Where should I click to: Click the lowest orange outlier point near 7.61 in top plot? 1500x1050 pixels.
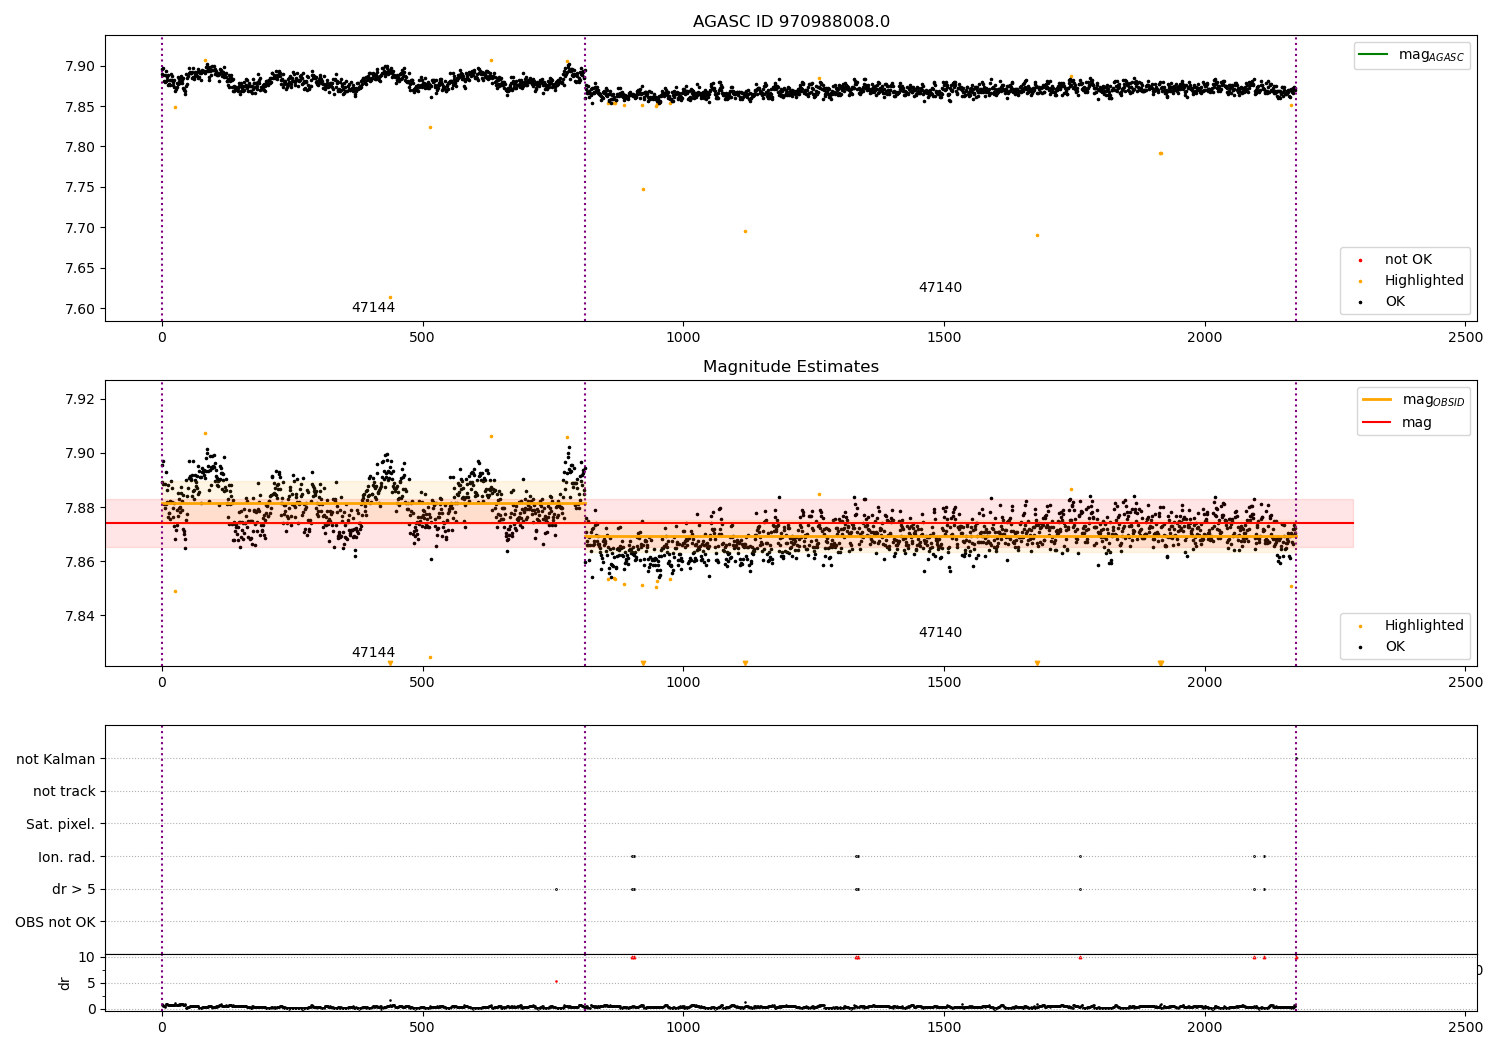pos(390,297)
